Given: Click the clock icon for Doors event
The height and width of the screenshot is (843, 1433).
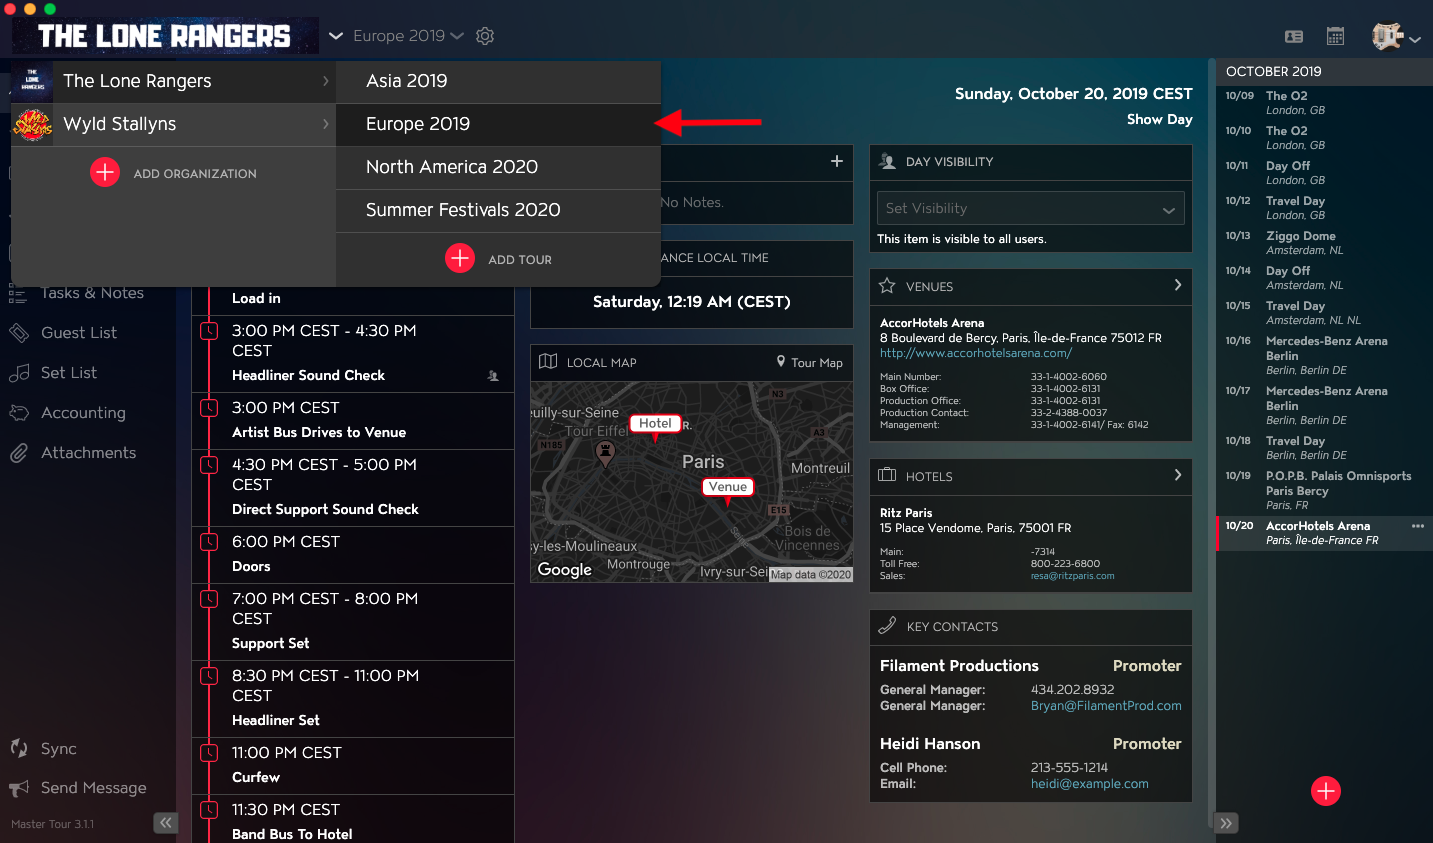Looking at the screenshot, I should (209, 542).
